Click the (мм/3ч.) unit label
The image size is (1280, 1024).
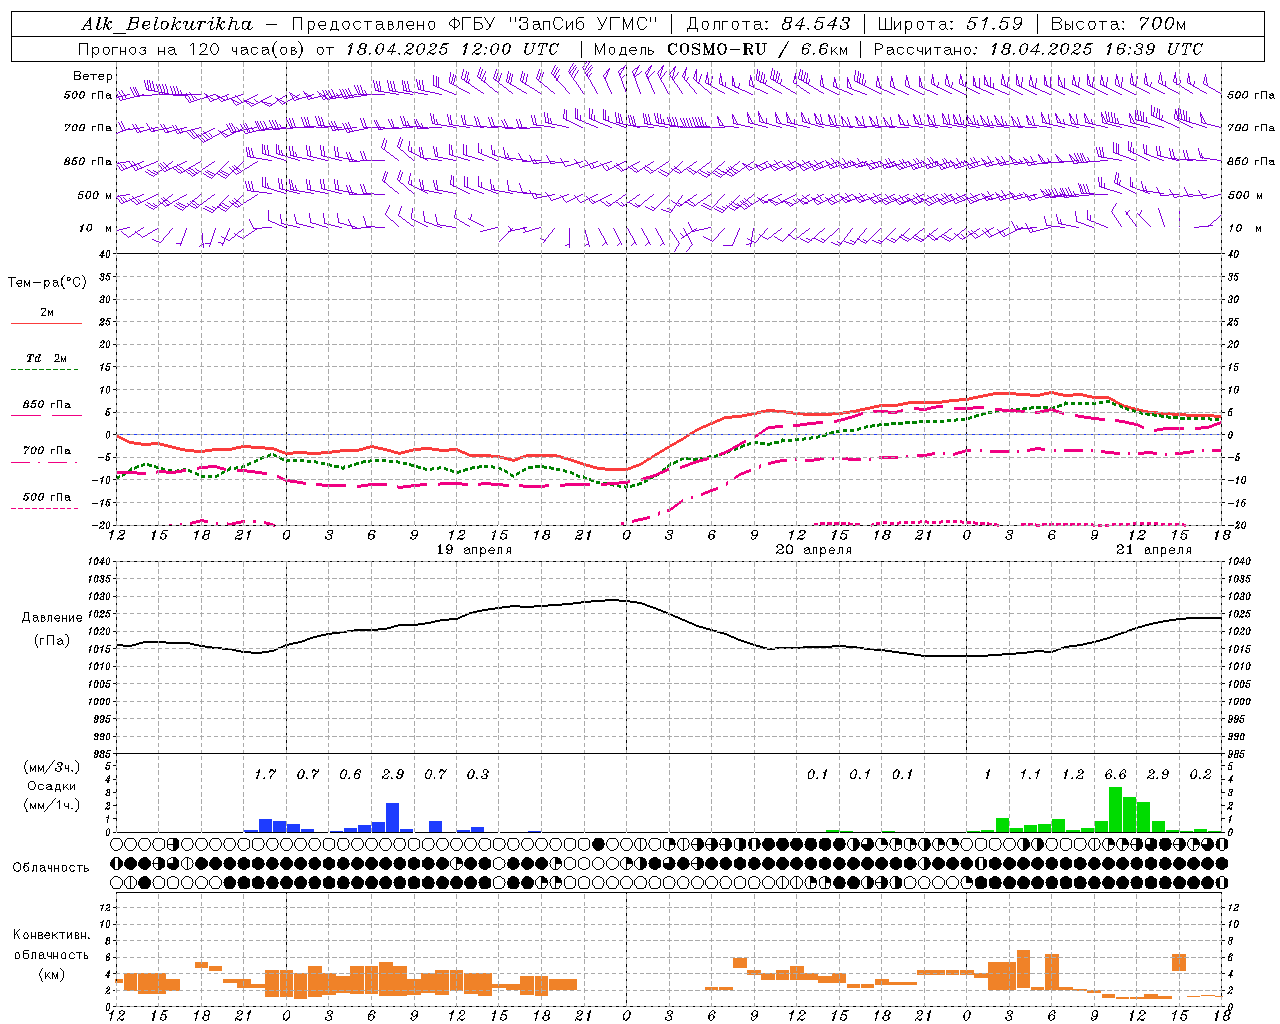tap(51, 767)
